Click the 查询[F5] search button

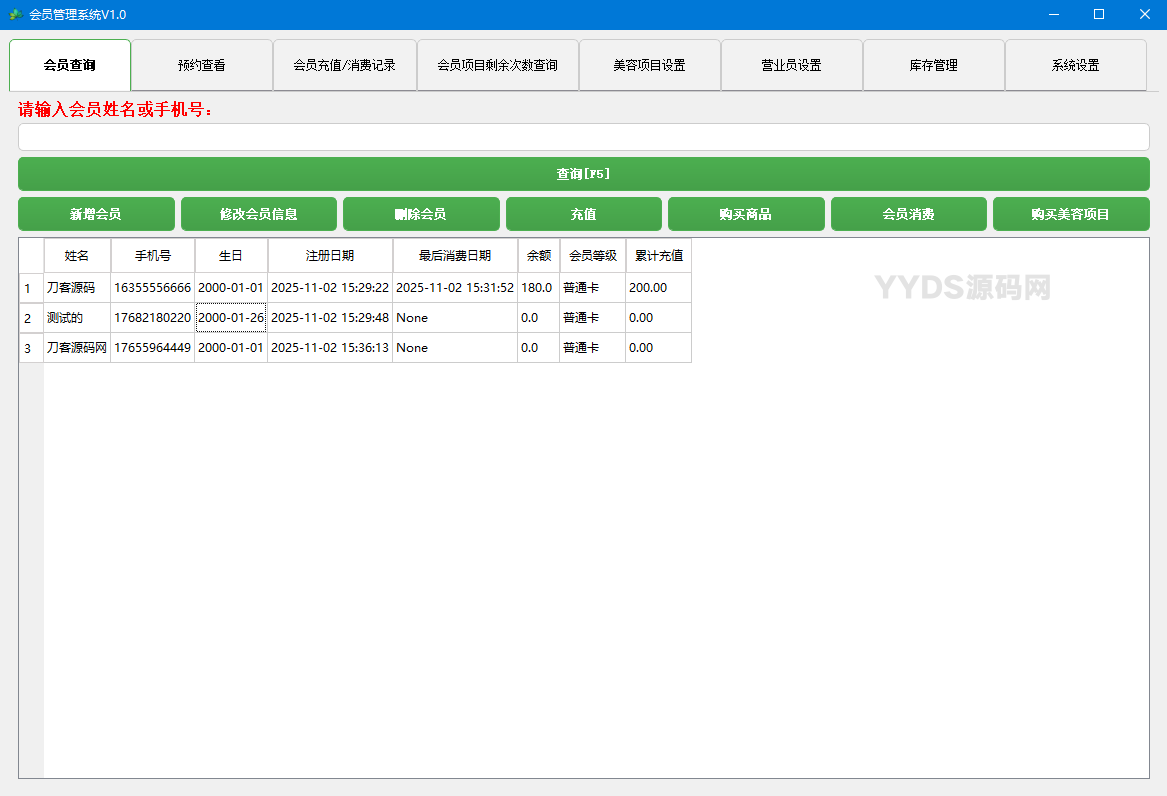pos(583,174)
